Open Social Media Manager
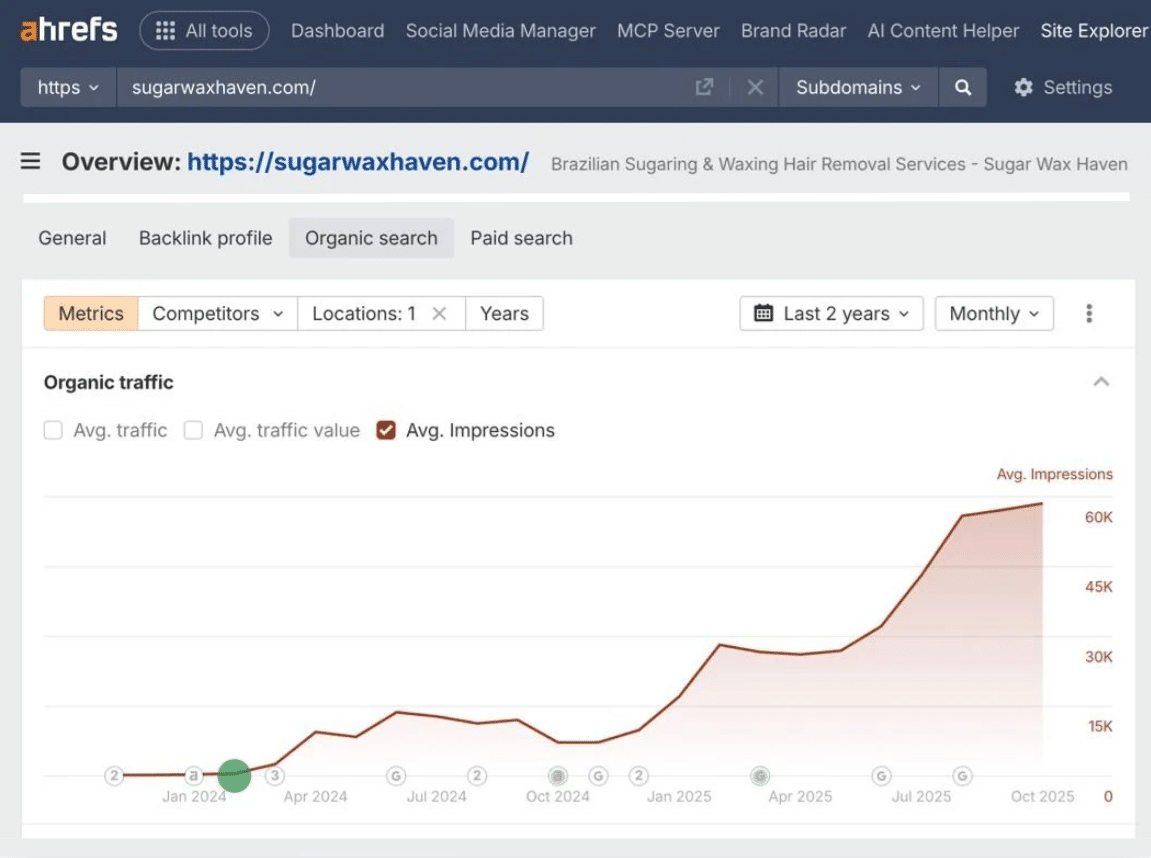The image size is (1151, 858). 500,31
